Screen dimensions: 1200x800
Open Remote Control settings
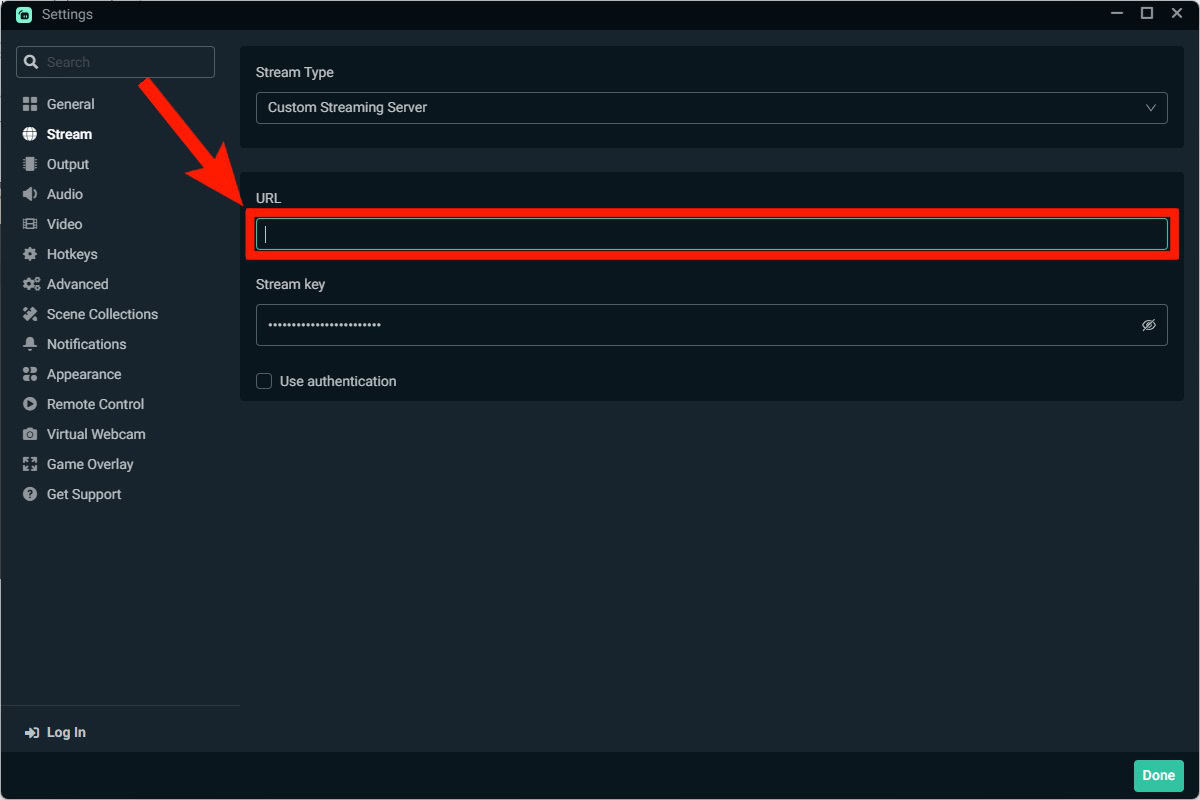tap(92, 403)
